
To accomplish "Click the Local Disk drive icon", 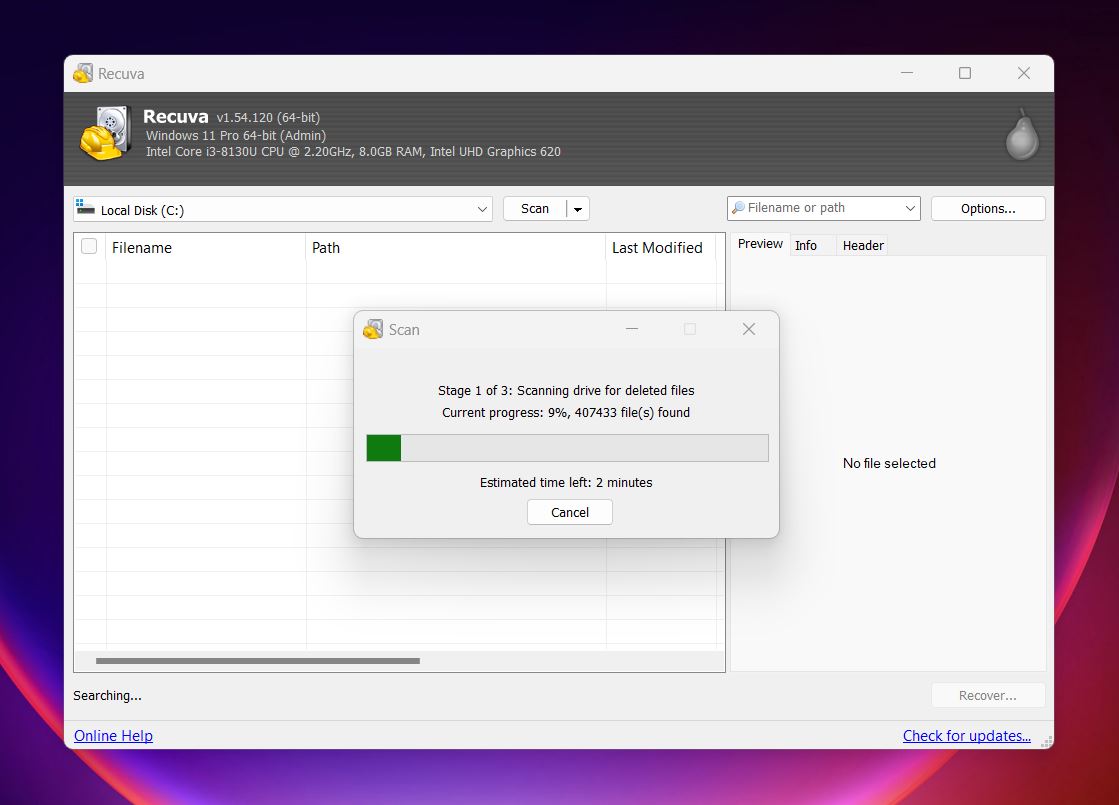I will (86, 208).
